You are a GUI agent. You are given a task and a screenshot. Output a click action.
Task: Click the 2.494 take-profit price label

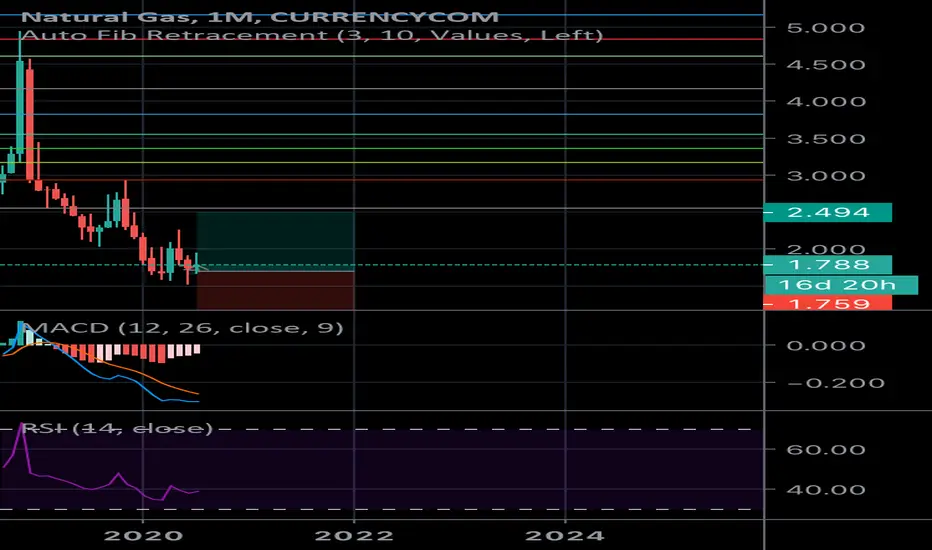(827, 212)
